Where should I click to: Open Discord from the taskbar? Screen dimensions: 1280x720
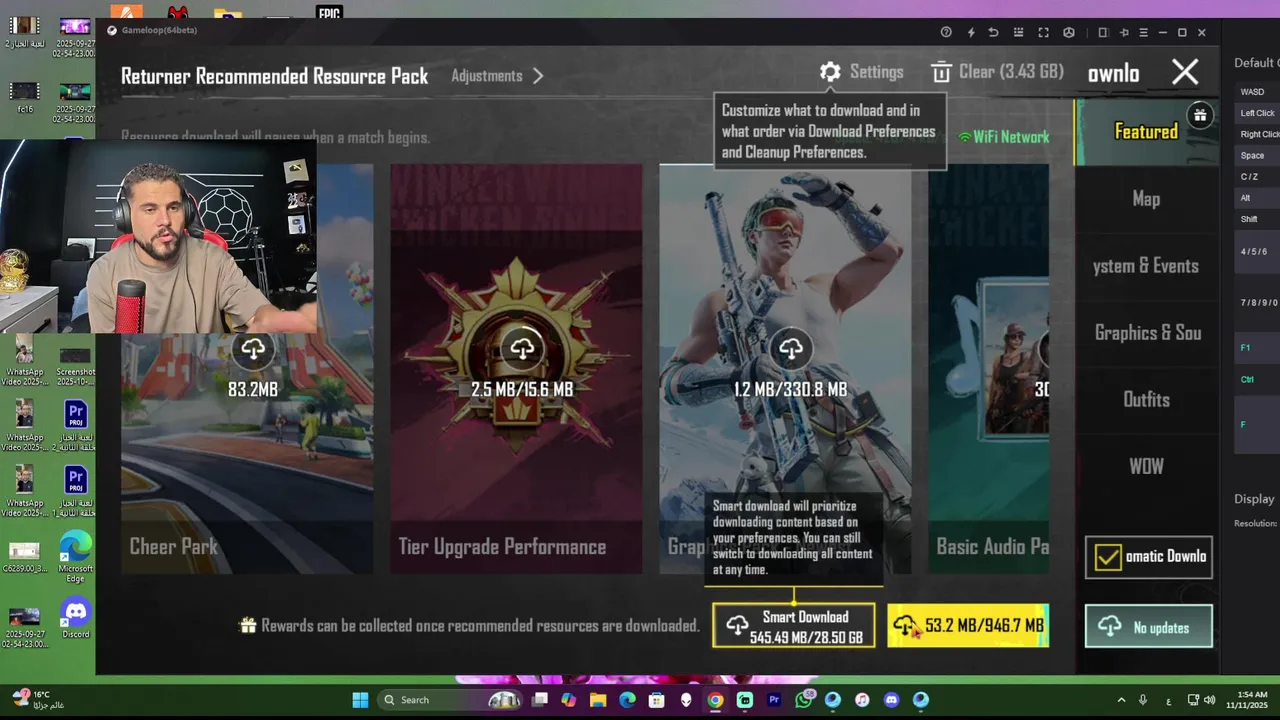[891, 700]
